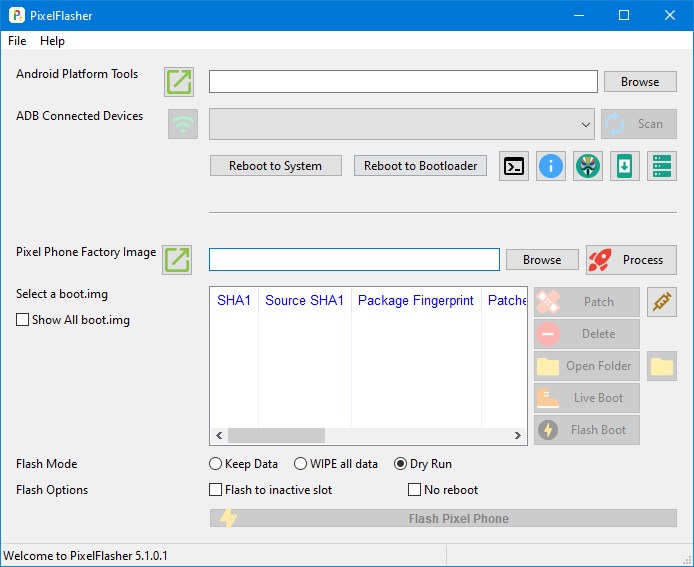Open the Help menu
694x567 pixels.
(x=52, y=41)
